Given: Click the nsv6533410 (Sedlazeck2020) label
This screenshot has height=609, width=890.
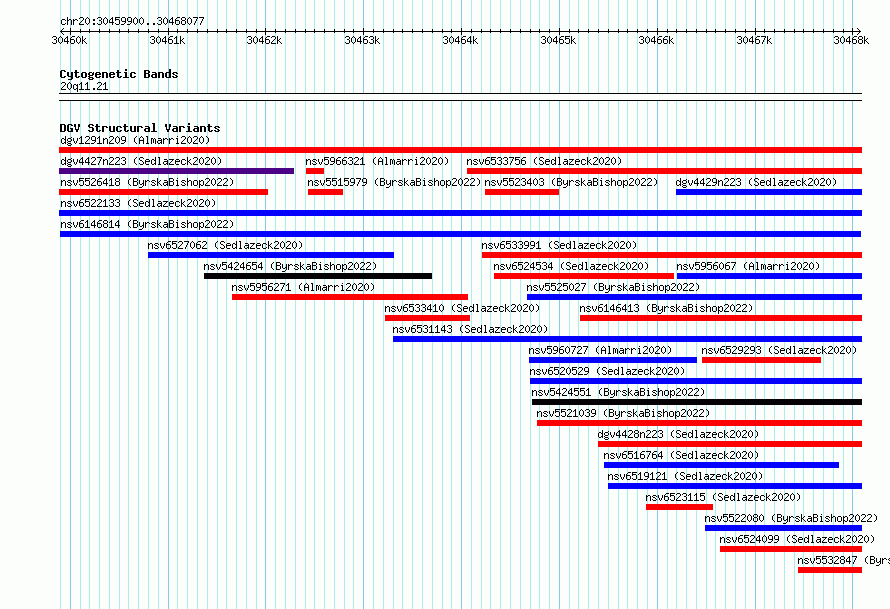Looking at the screenshot, I should 462,308.
